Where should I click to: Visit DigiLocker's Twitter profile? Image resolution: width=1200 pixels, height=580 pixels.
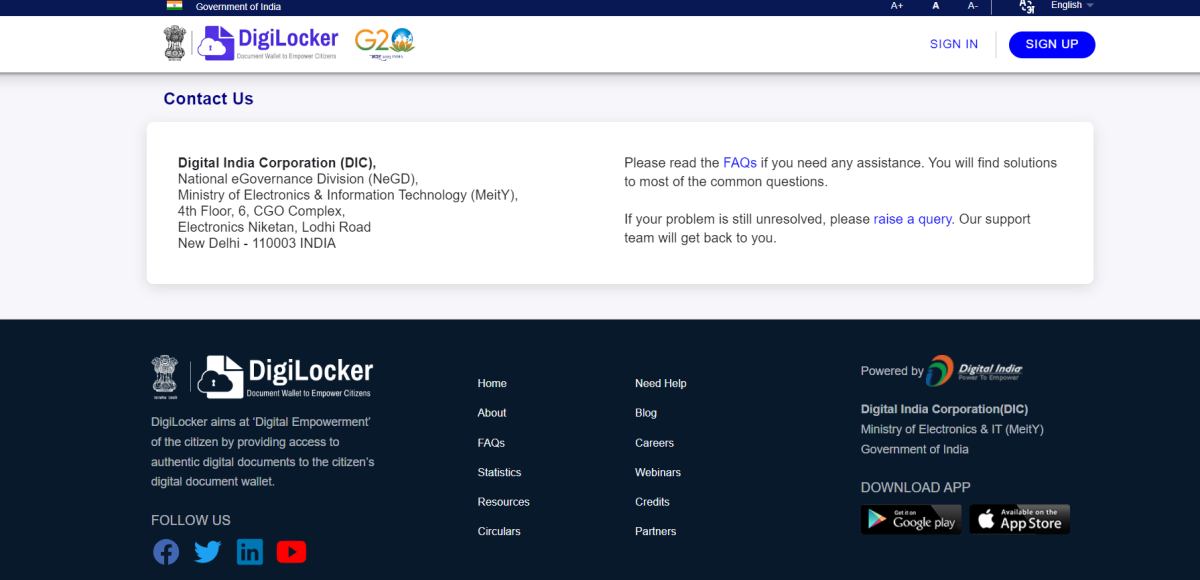[x=207, y=551]
